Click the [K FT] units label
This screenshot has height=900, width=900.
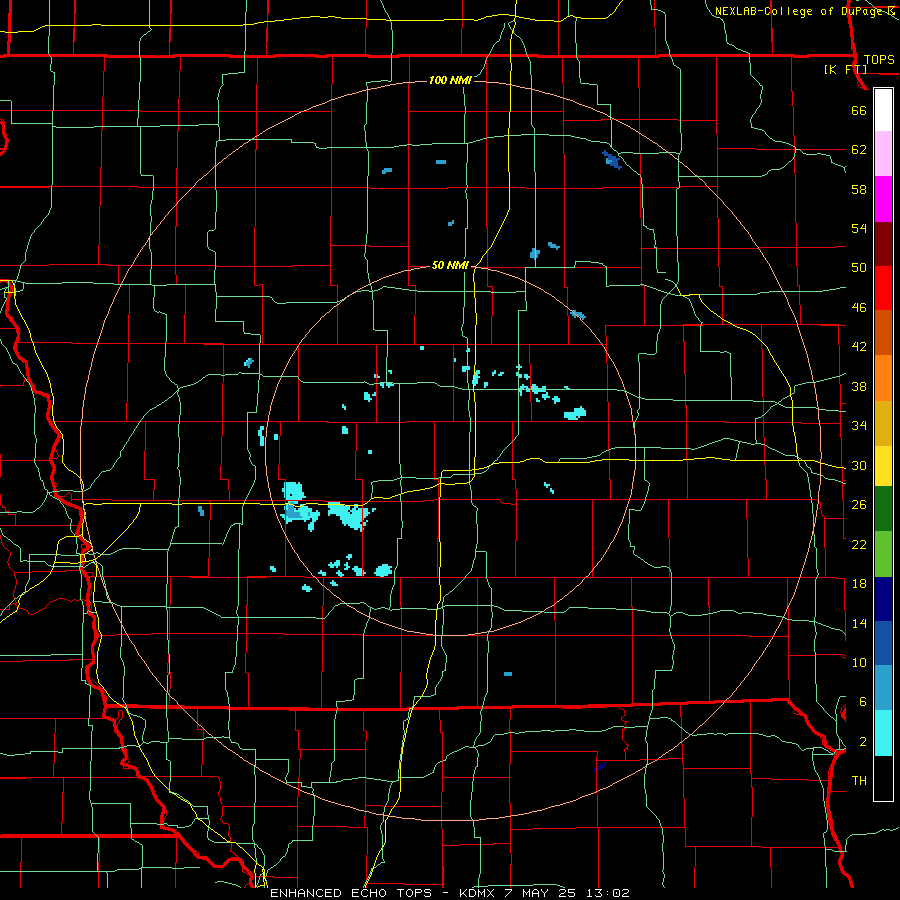point(845,69)
